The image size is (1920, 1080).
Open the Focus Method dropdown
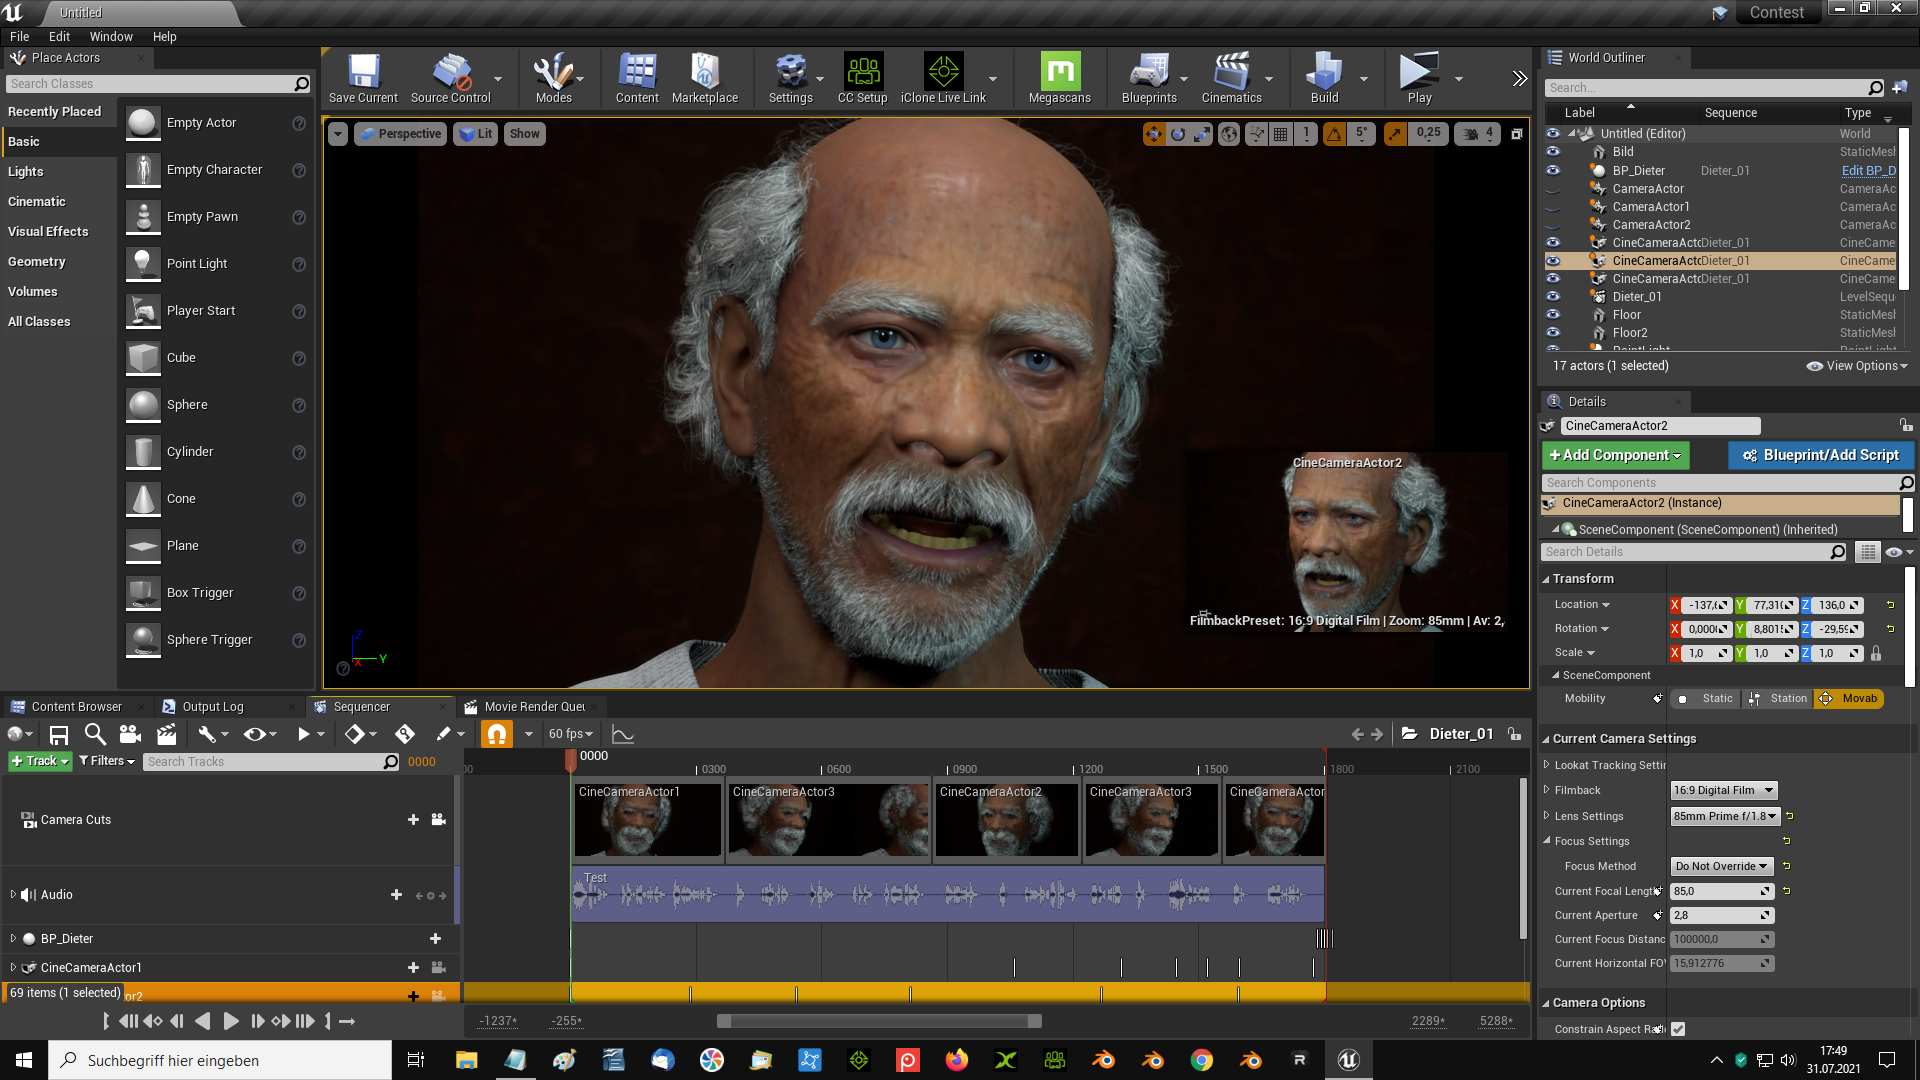pyautogui.click(x=1721, y=866)
